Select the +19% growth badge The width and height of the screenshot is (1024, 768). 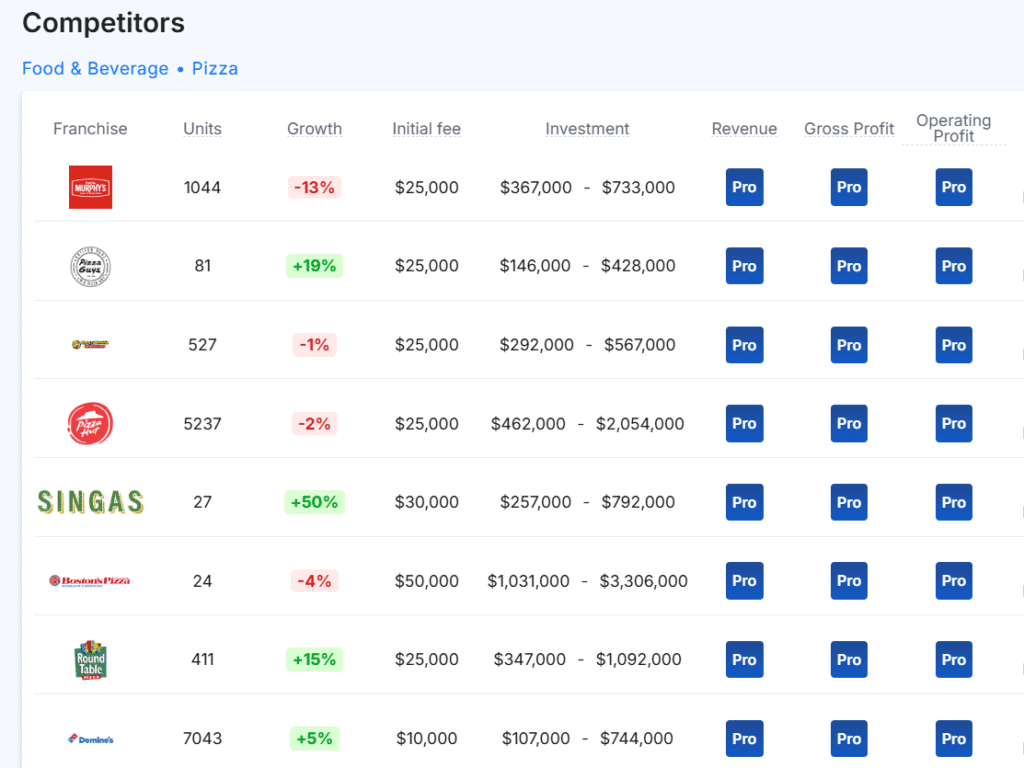coord(314,266)
